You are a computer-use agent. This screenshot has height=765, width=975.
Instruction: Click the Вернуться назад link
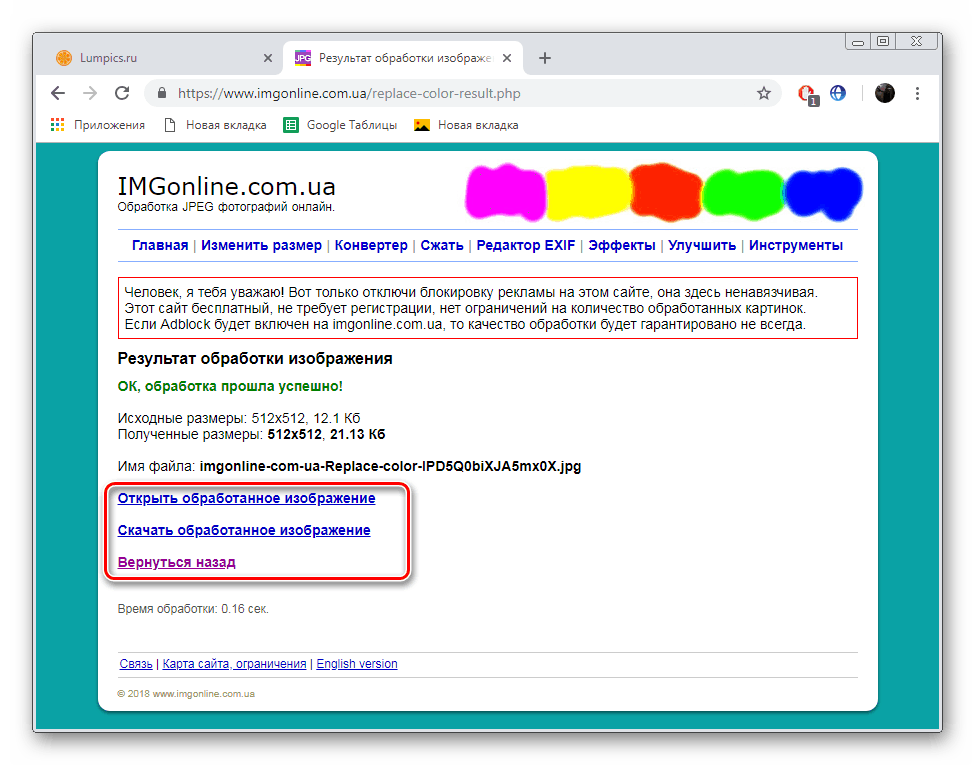coord(176,562)
